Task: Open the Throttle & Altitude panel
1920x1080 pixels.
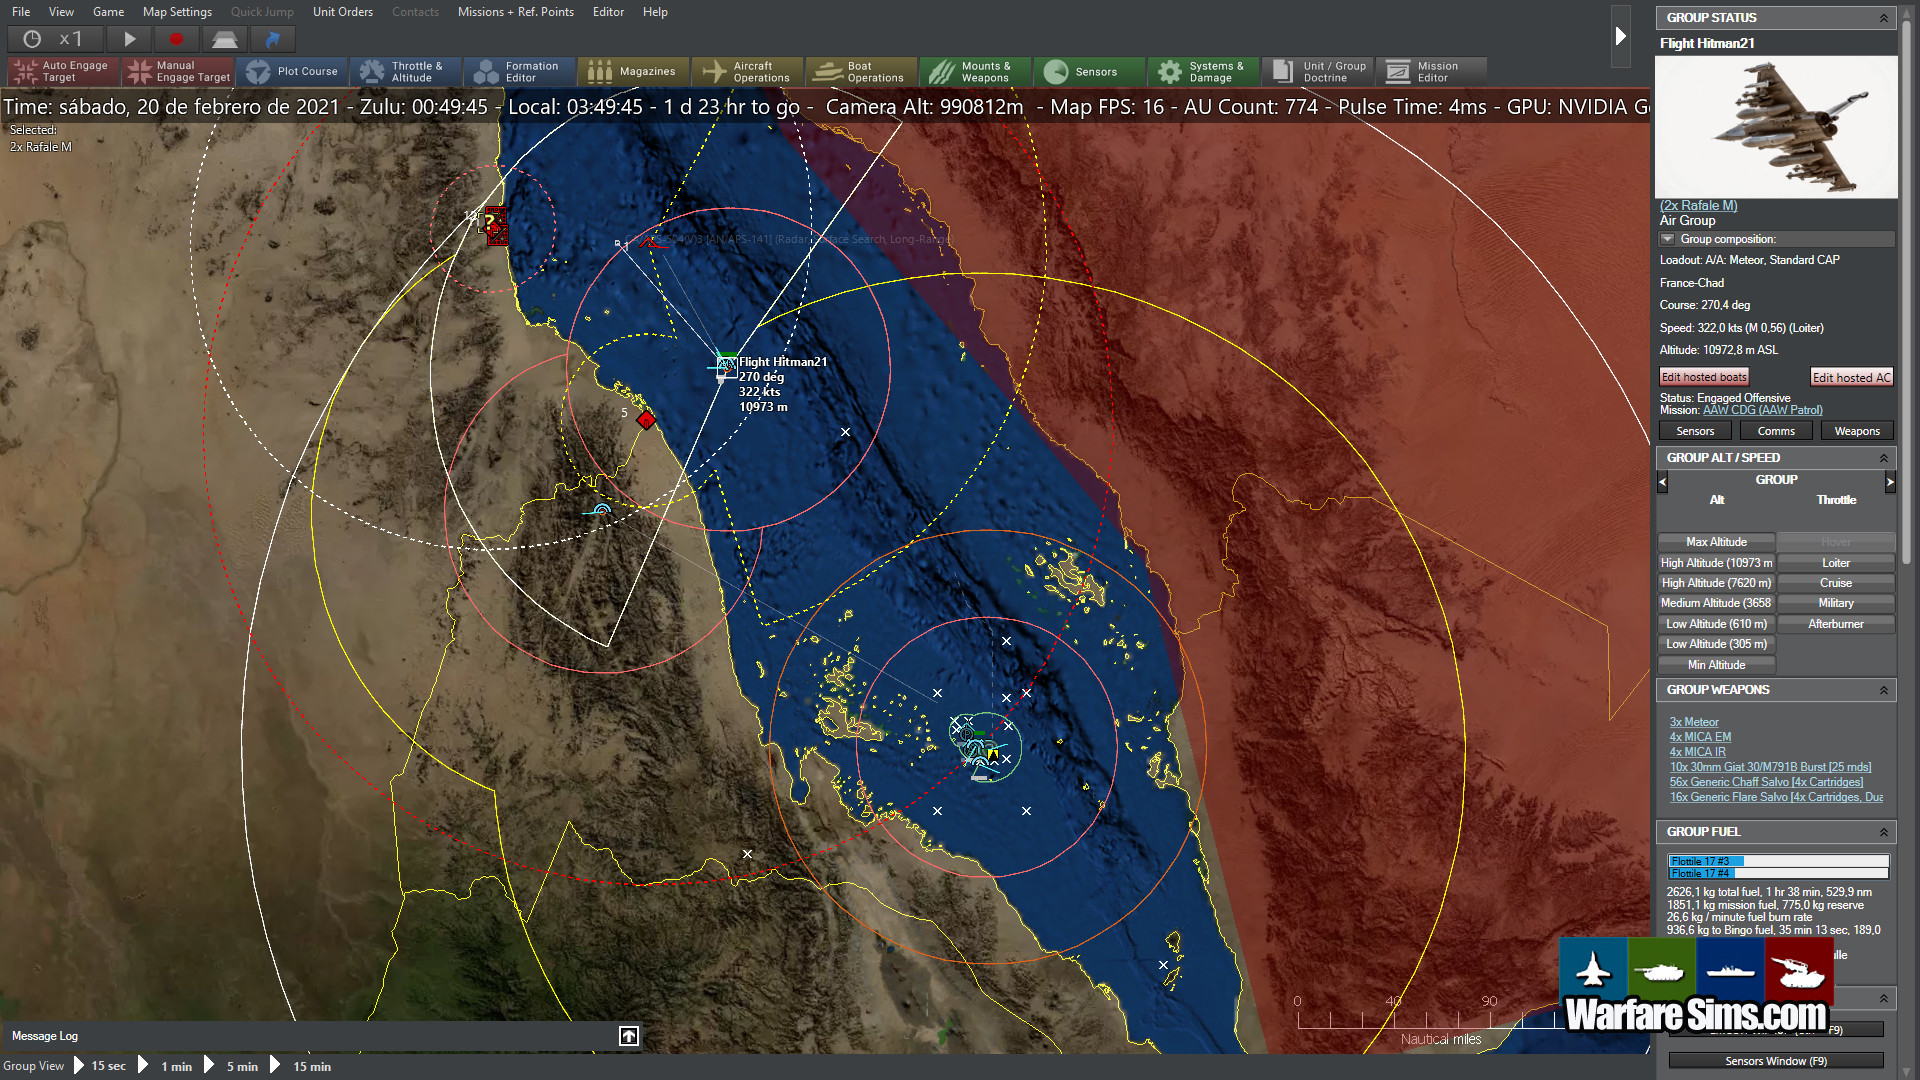Action: 405,71
